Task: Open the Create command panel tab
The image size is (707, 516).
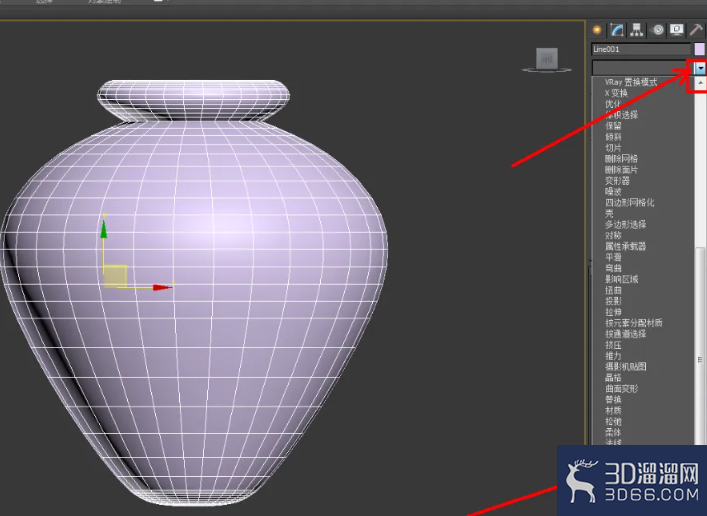Action: click(598, 30)
